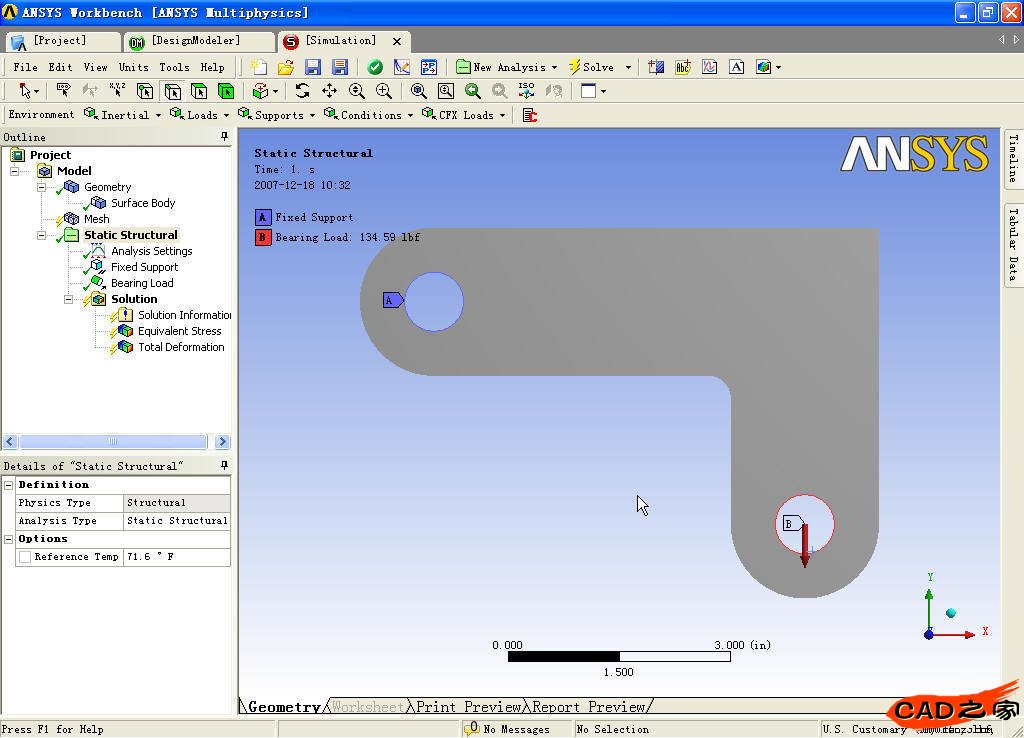Select the edge selection filter
The image size is (1024, 738).
(x=172, y=91)
